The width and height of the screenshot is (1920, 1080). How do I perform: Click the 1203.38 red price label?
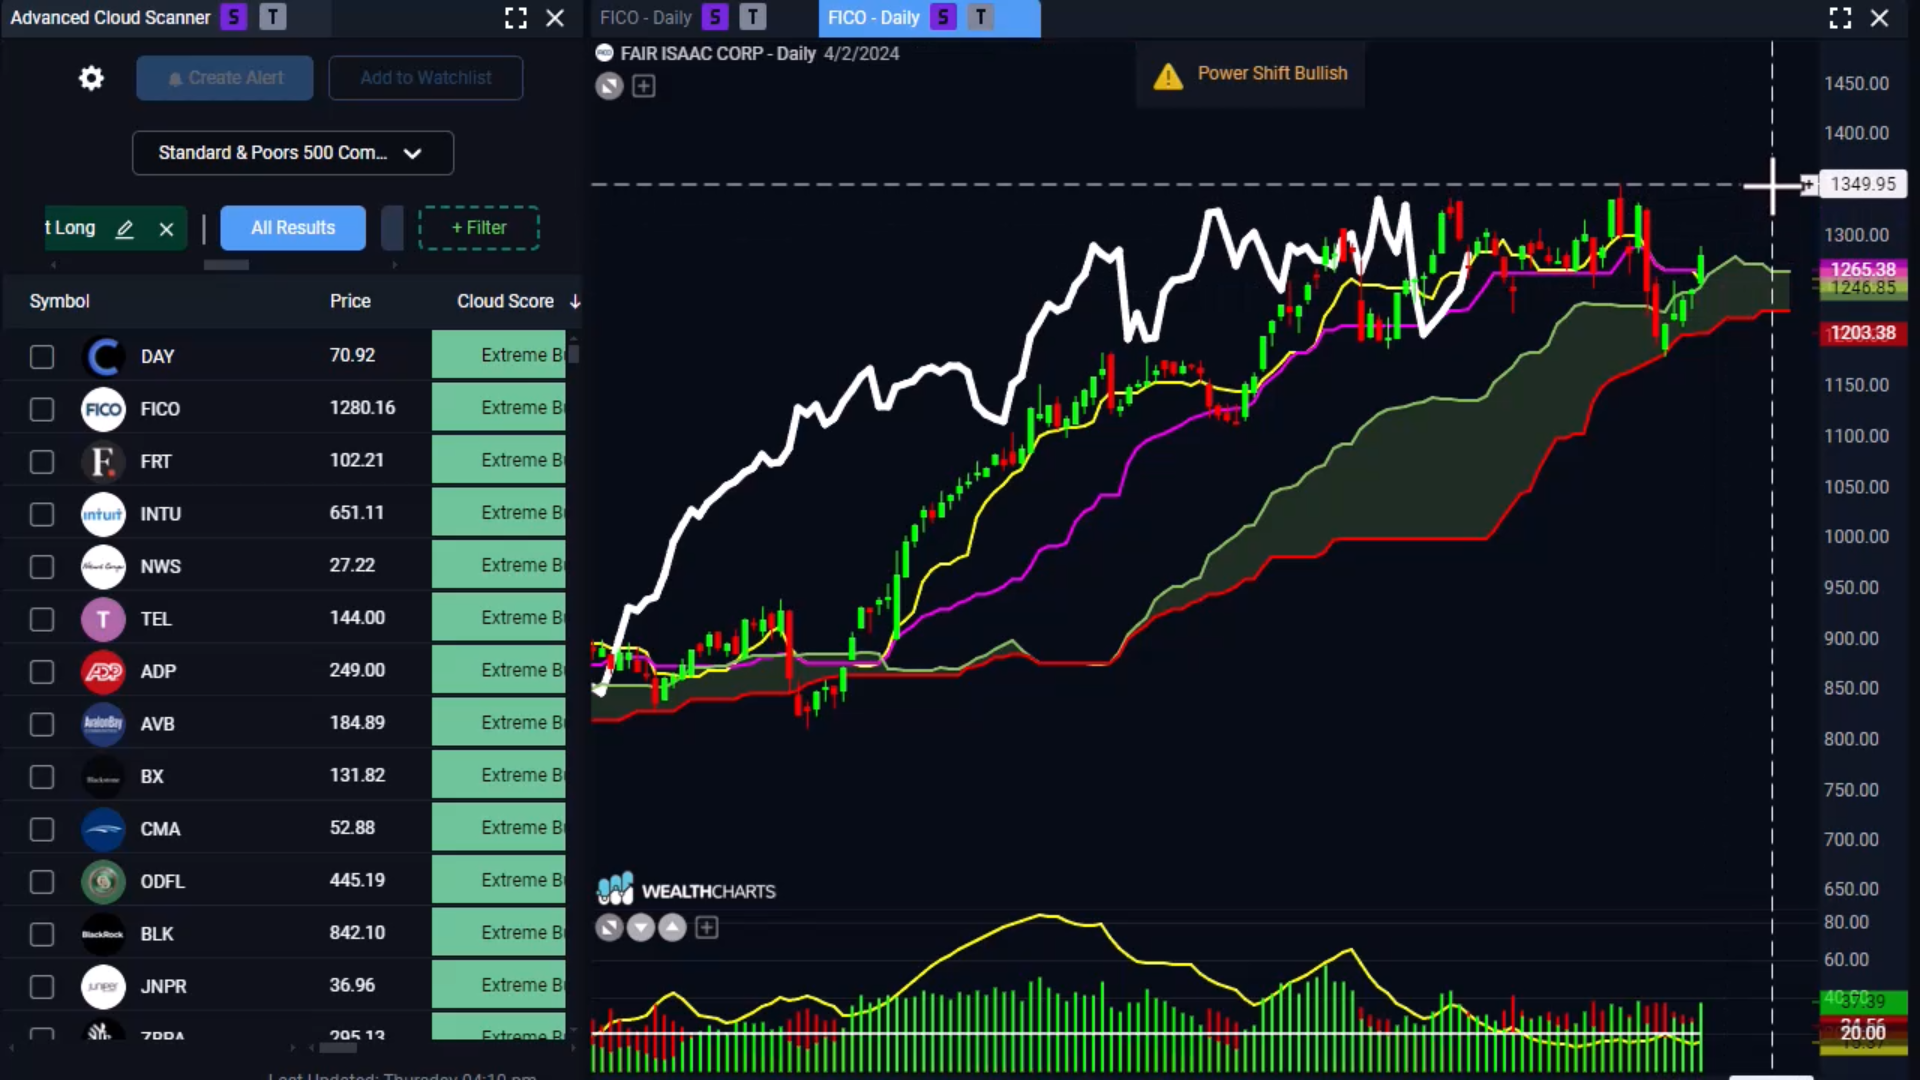[x=1863, y=333]
